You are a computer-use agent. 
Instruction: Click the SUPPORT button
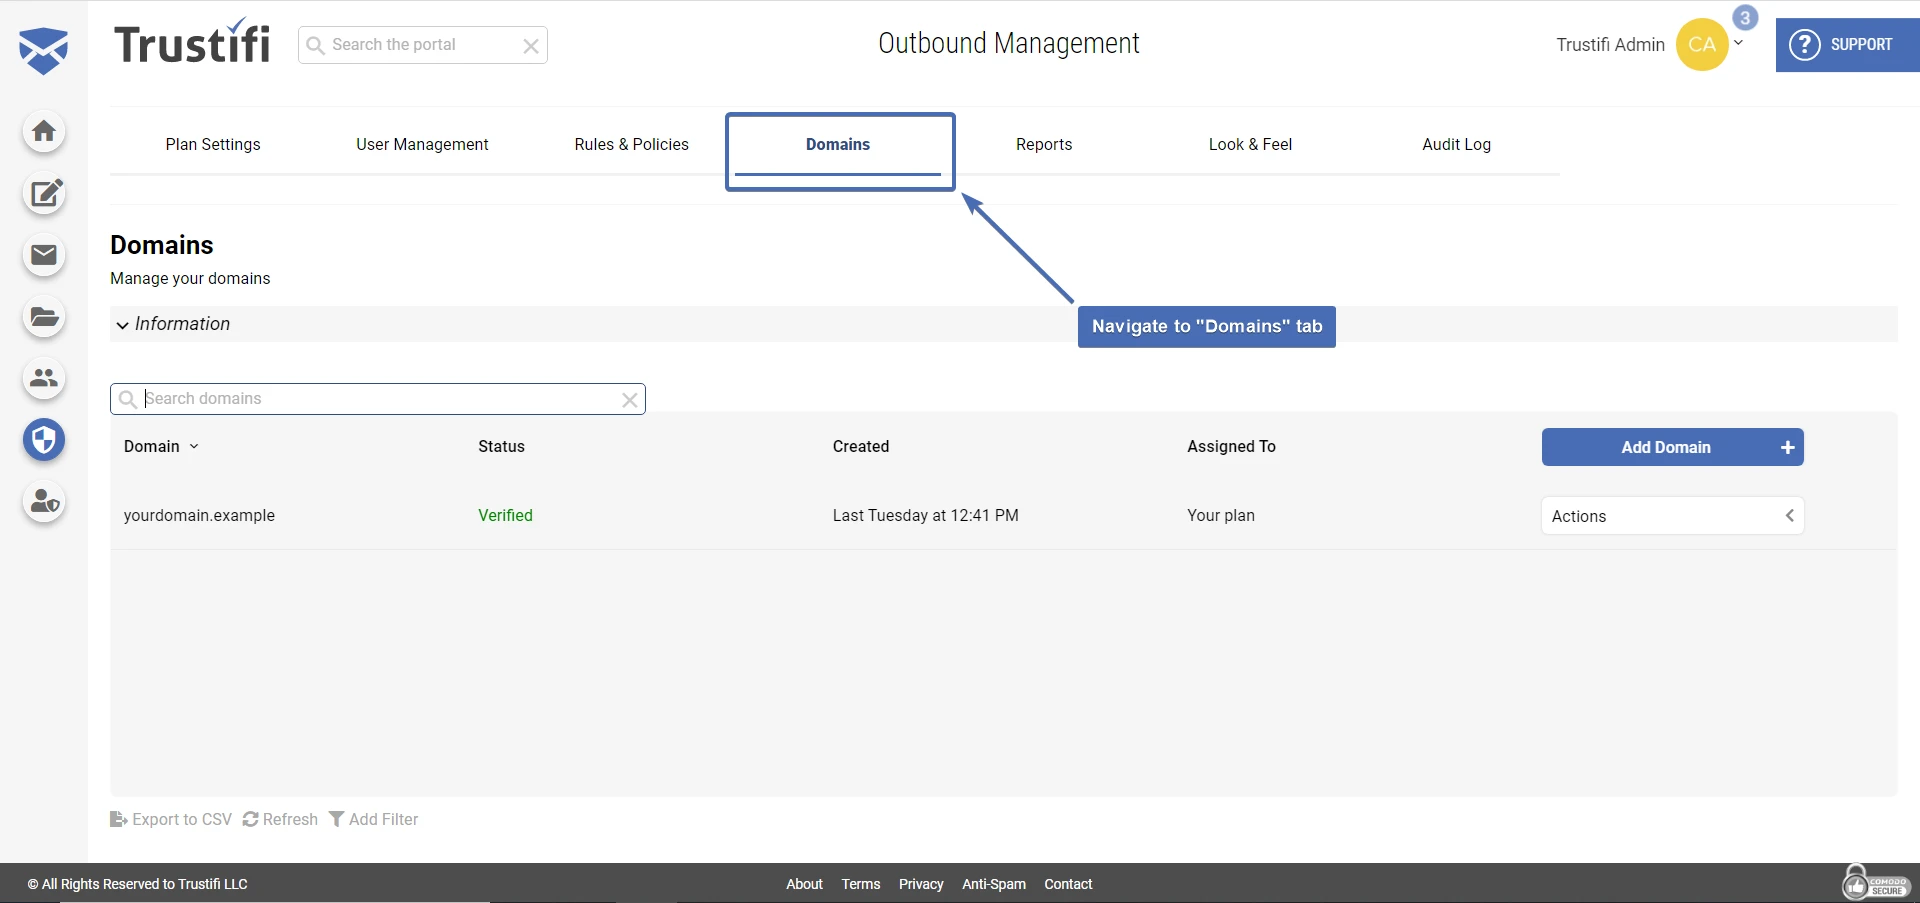pyautogui.click(x=1846, y=45)
